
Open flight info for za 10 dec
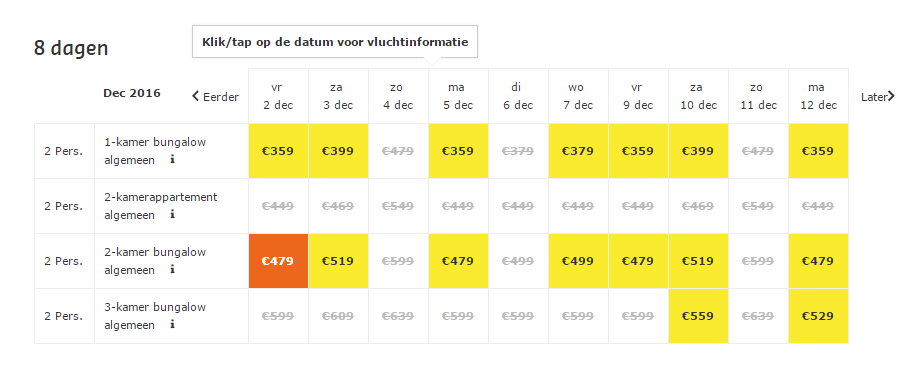[698, 96]
